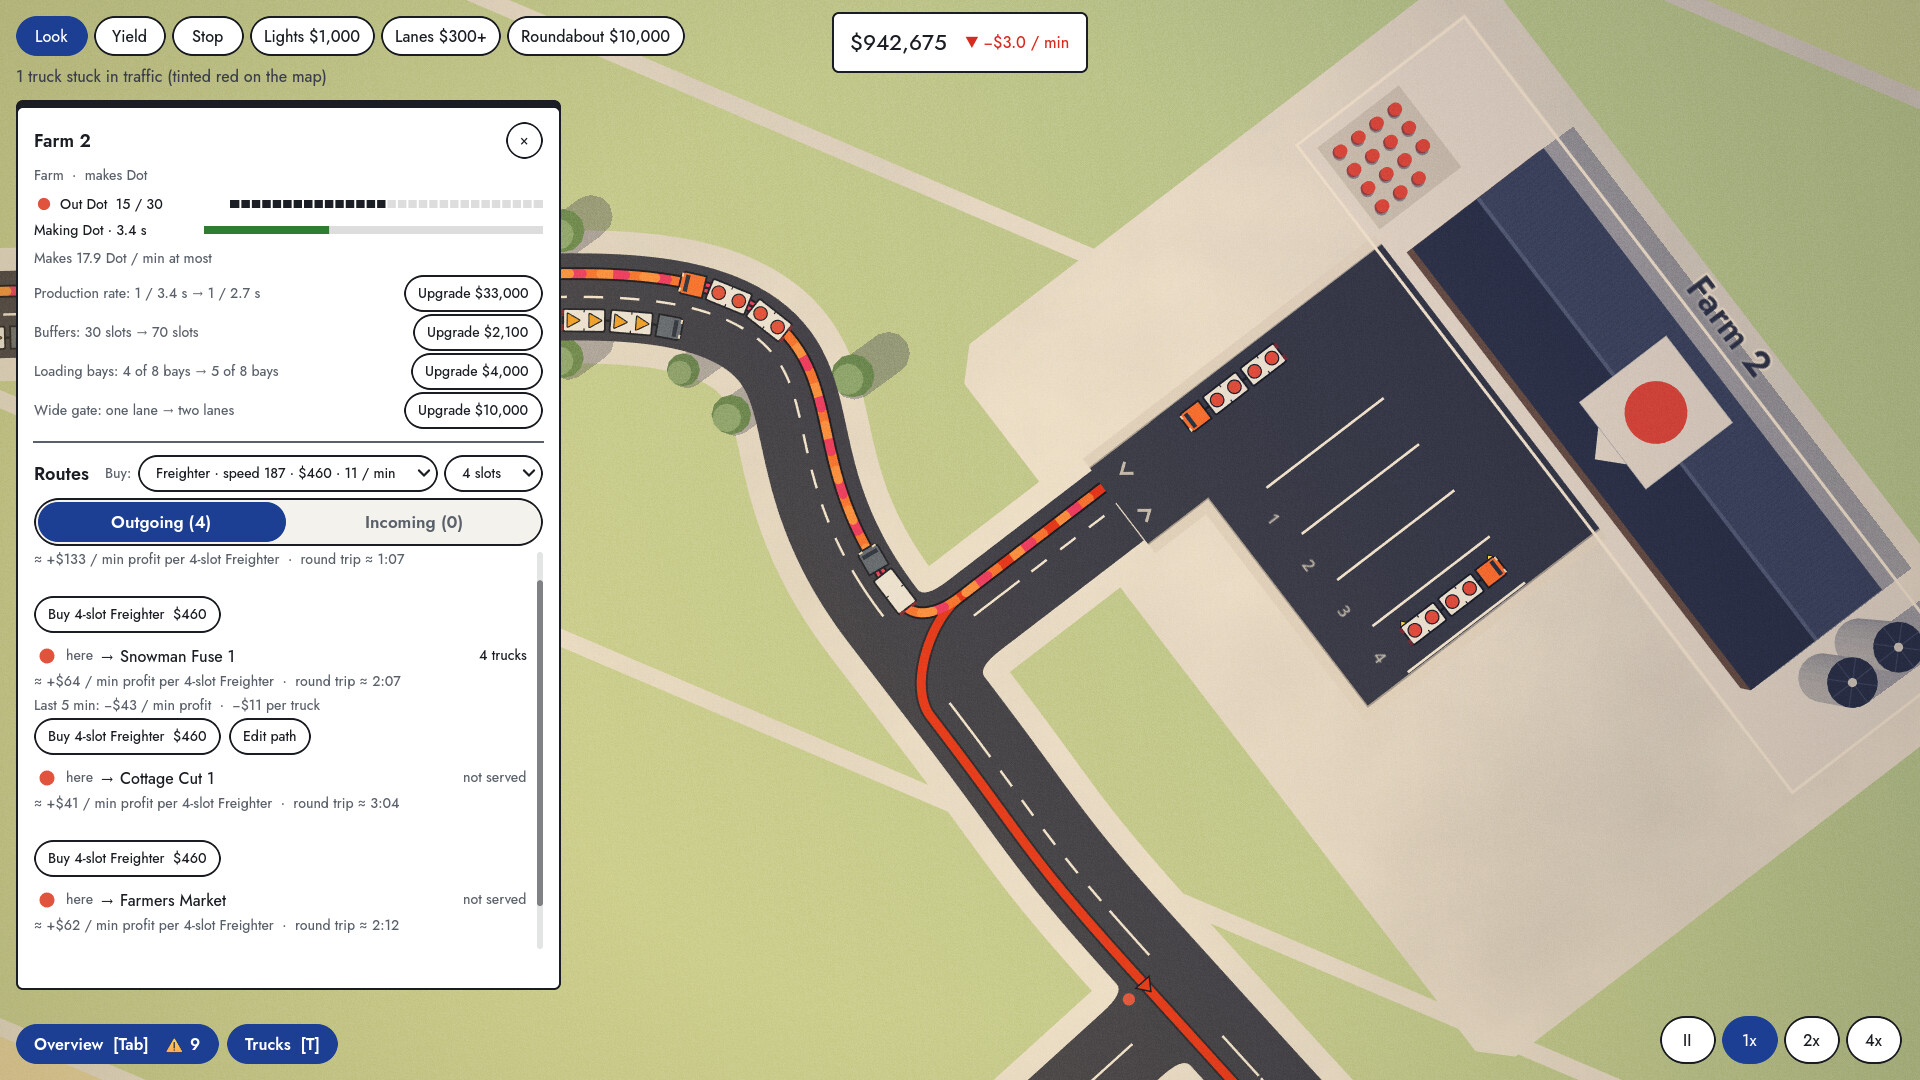Image resolution: width=1920 pixels, height=1080 pixels.
Task: Click the red route marker dot at bottom road
Action: [x=1129, y=999]
